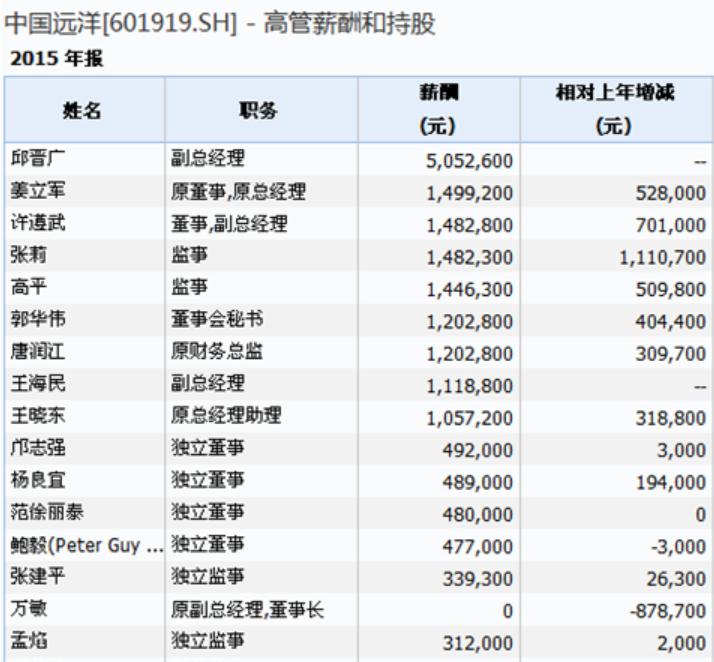Click salary value 1,118,800
This screenshot has height=662, width=714.
(469, 386)
